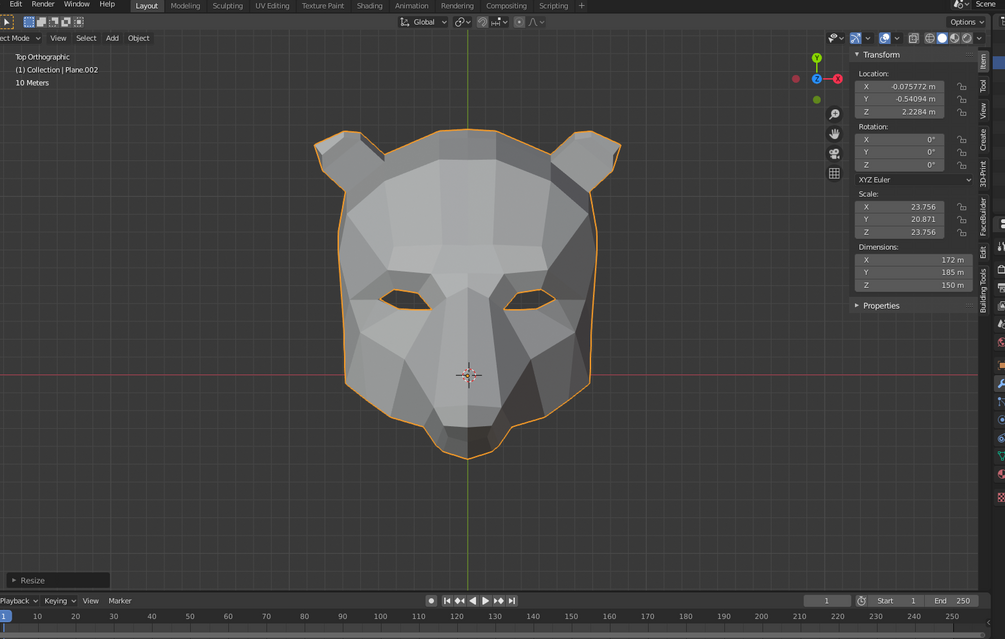Image resolution: width=1005 pixels, height=639 pixels.
Task: Open the XYZ Euler rotation mode dropdown
Action: point(914,180)
